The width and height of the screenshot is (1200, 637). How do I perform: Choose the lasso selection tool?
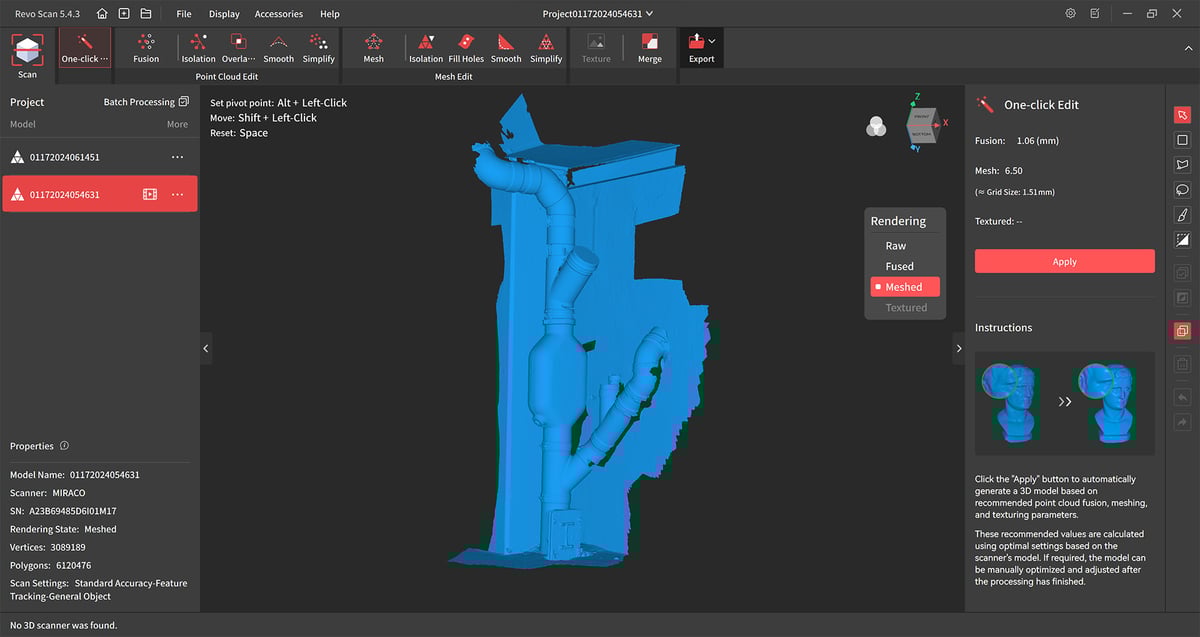pyautogui.click(x=1182, y=190)
